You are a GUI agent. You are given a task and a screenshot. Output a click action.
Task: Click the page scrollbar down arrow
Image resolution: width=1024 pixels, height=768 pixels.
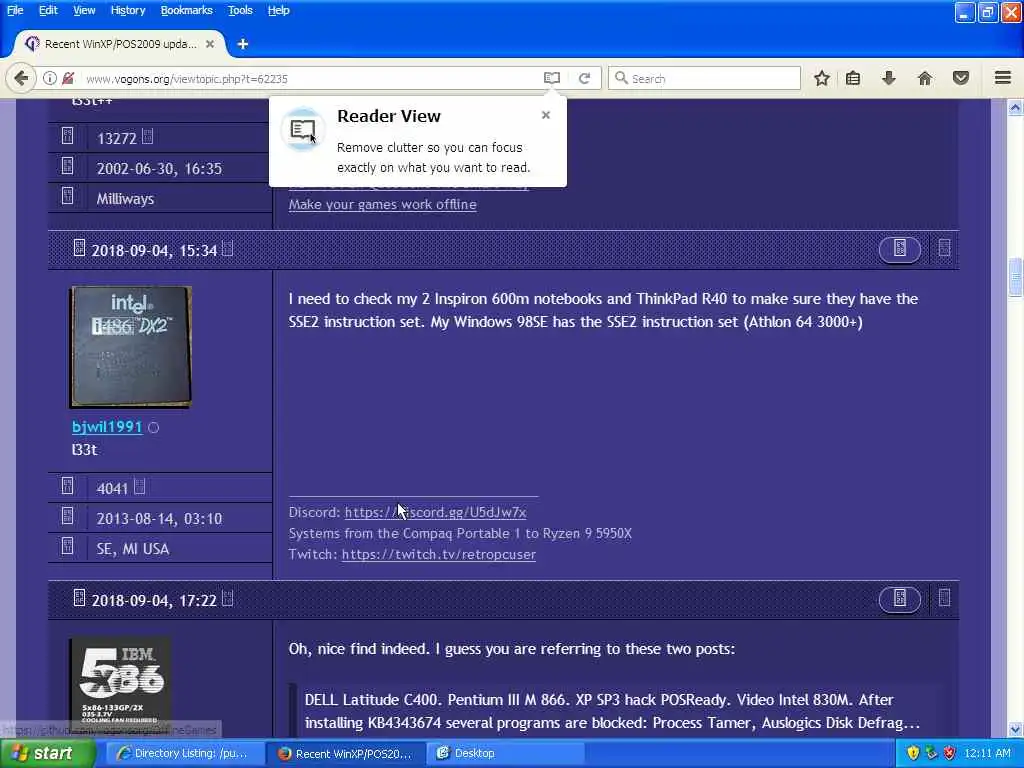[1015, 729]
